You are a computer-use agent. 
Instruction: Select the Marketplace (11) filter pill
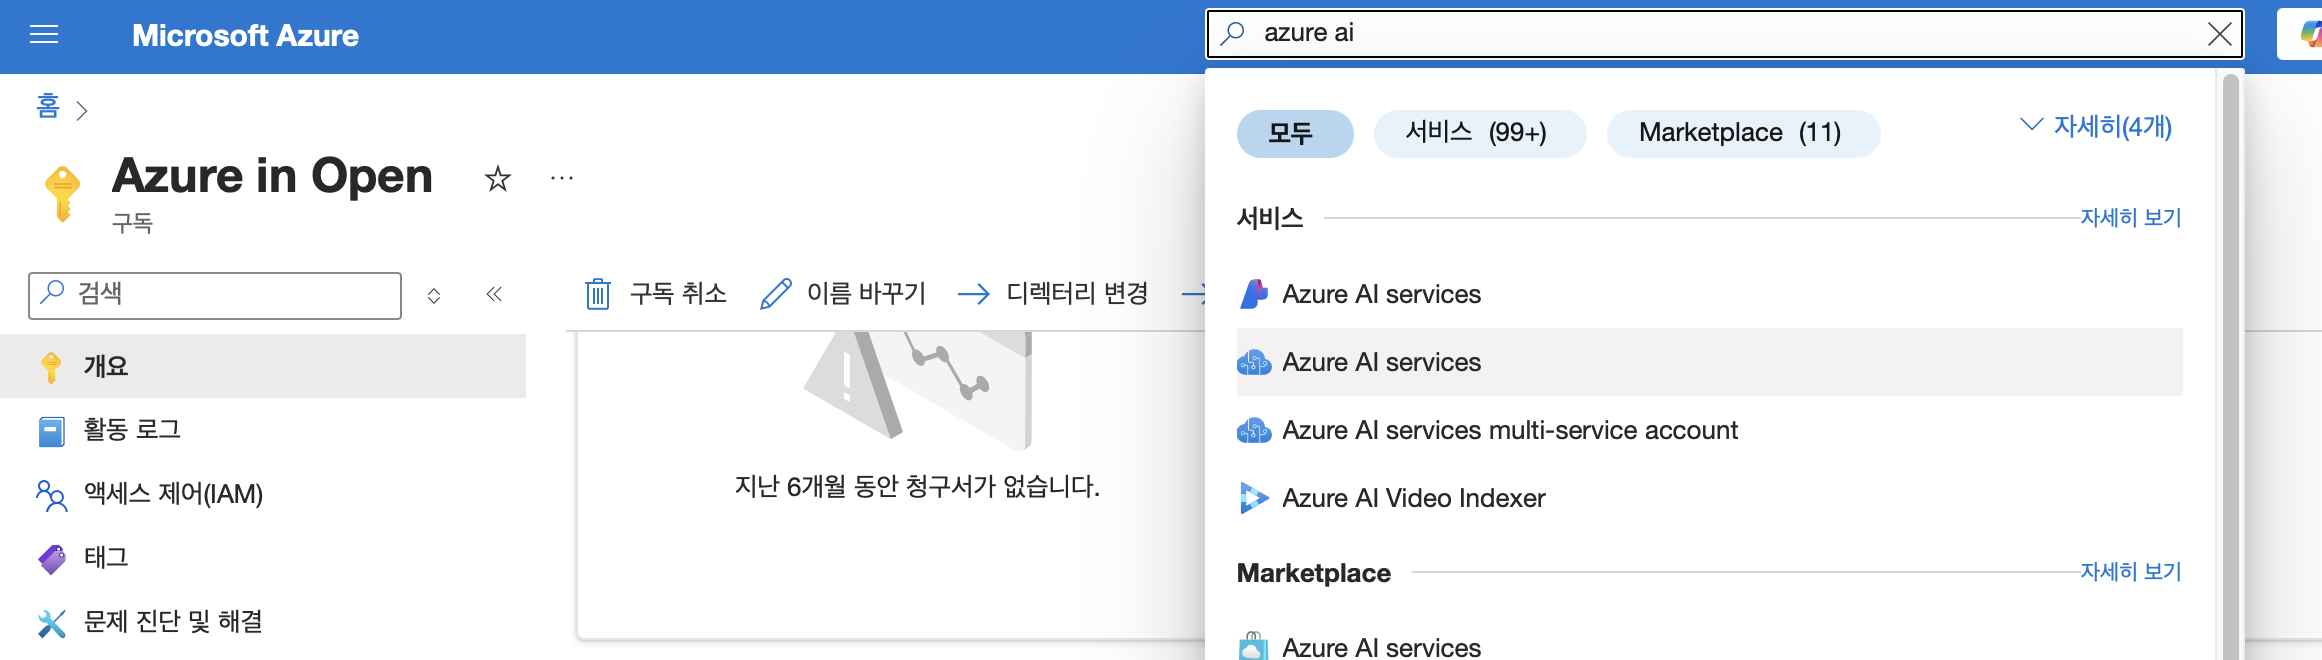pos(1743,133)
